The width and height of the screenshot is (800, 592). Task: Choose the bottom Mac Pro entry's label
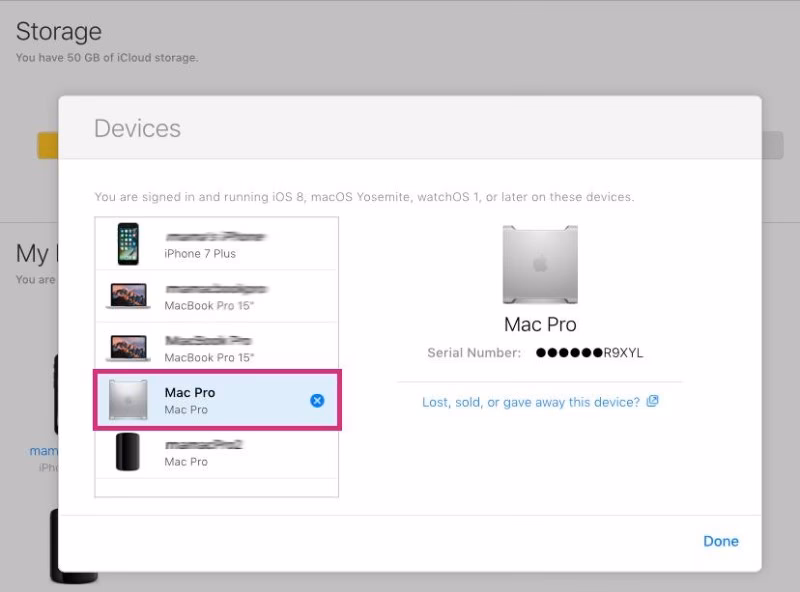click(x=186, y=462)
